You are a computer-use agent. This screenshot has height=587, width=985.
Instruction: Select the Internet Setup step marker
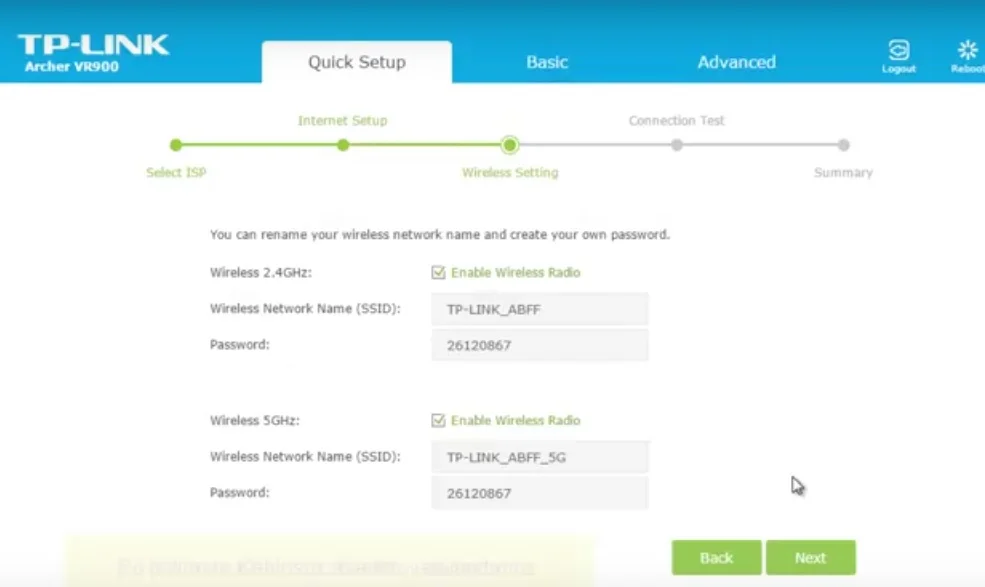(x=342, y=145)
